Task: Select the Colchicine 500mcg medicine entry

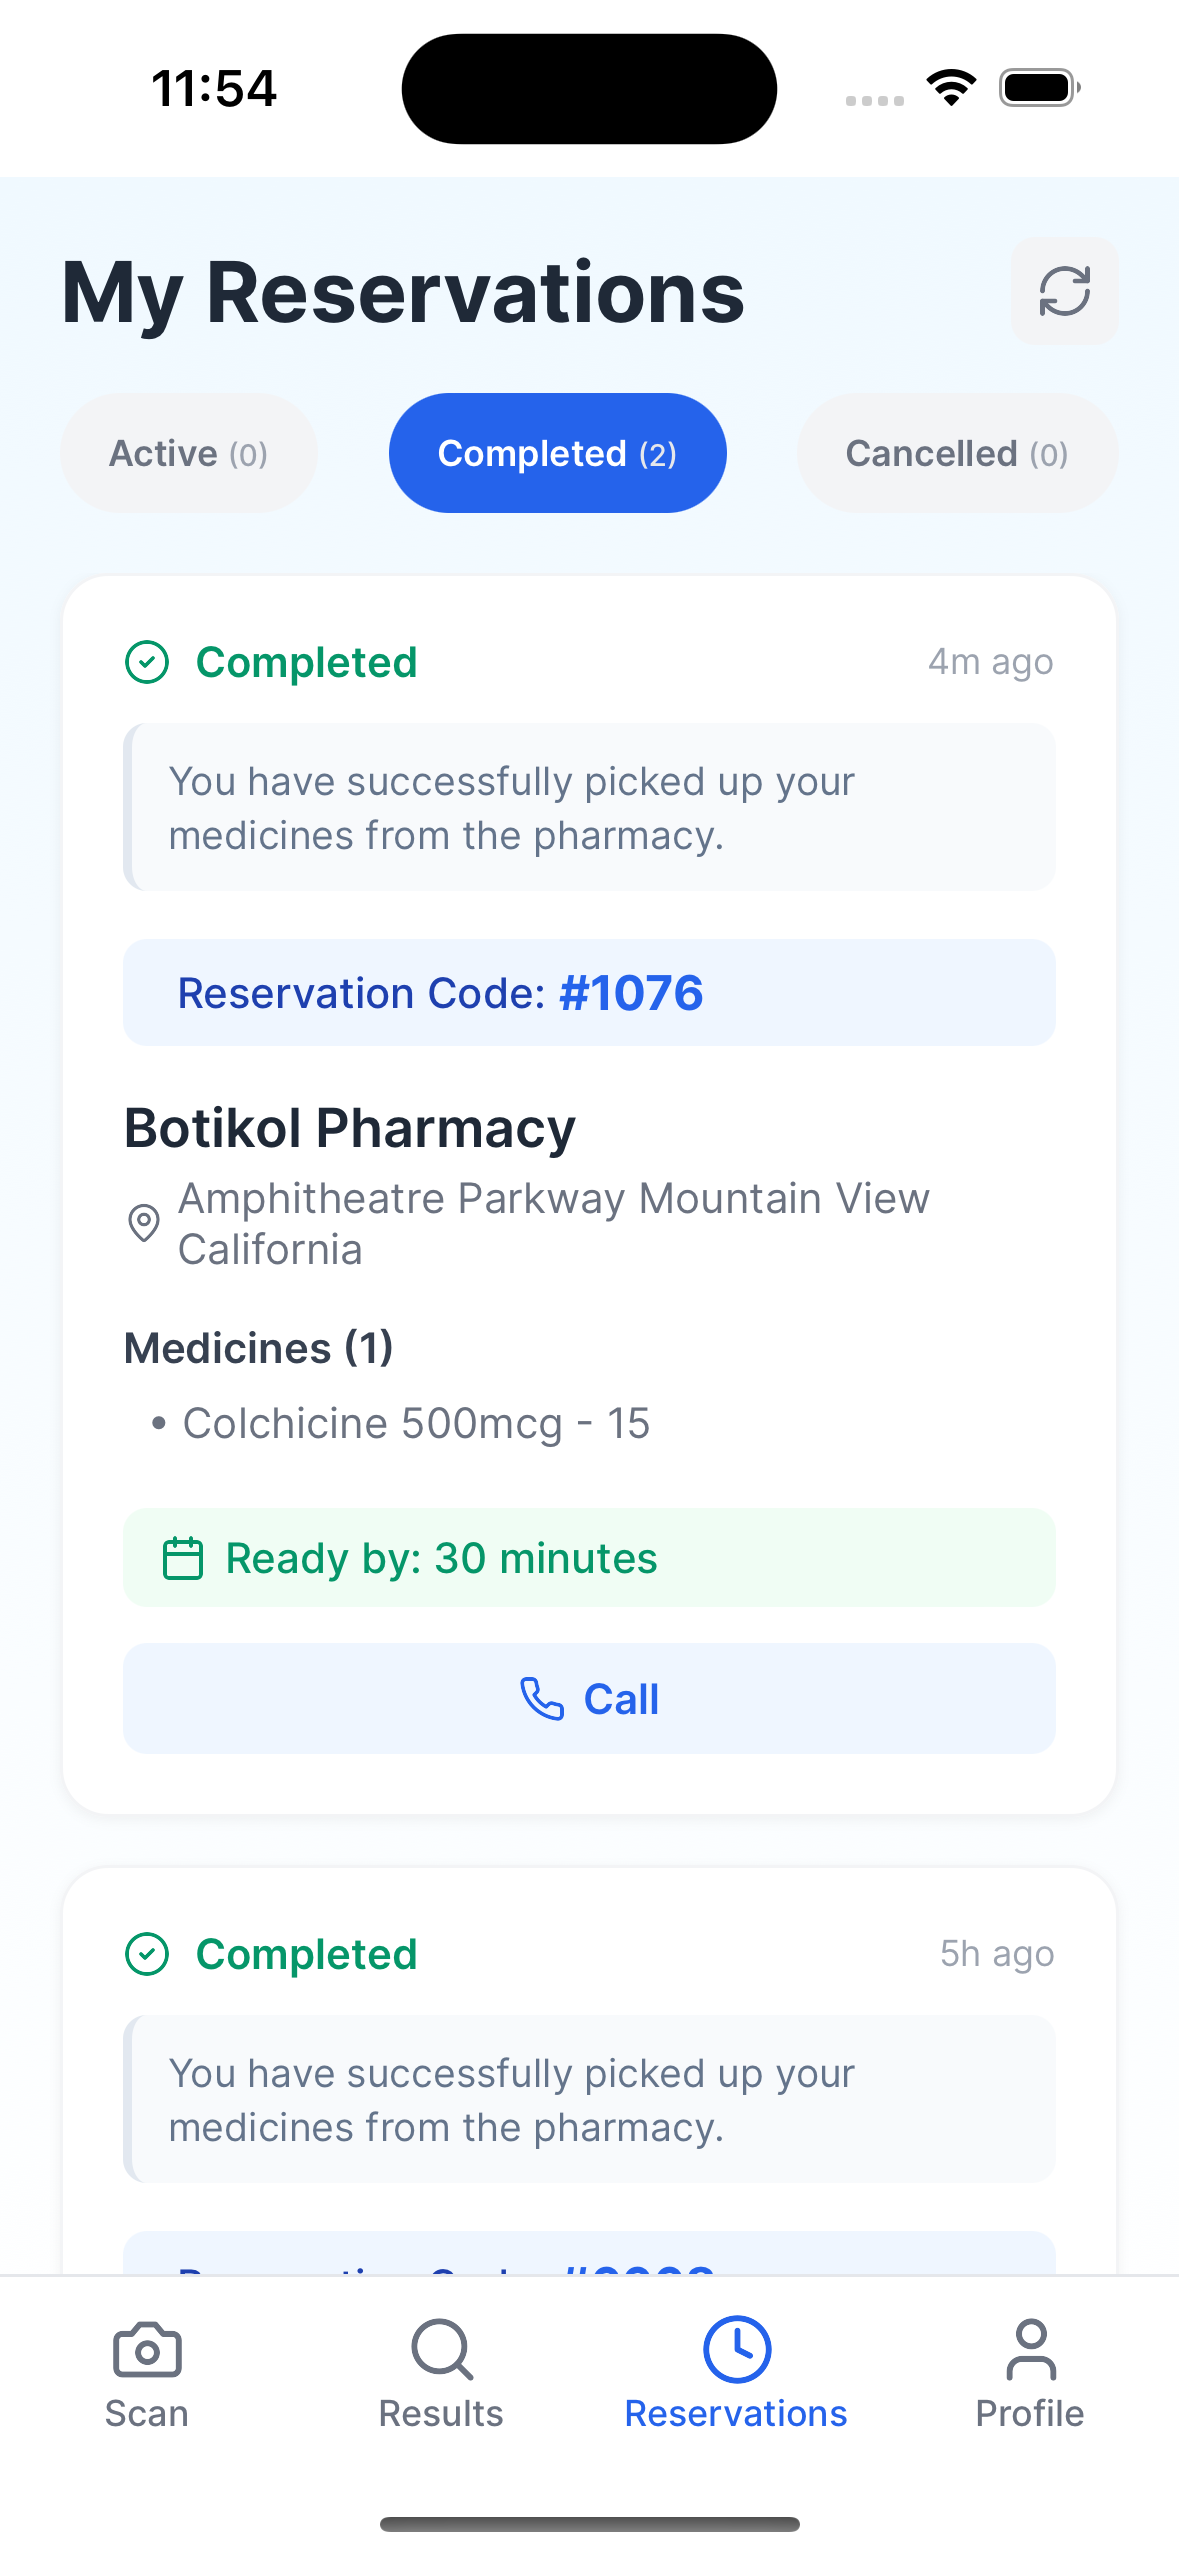Action: 402,1423
